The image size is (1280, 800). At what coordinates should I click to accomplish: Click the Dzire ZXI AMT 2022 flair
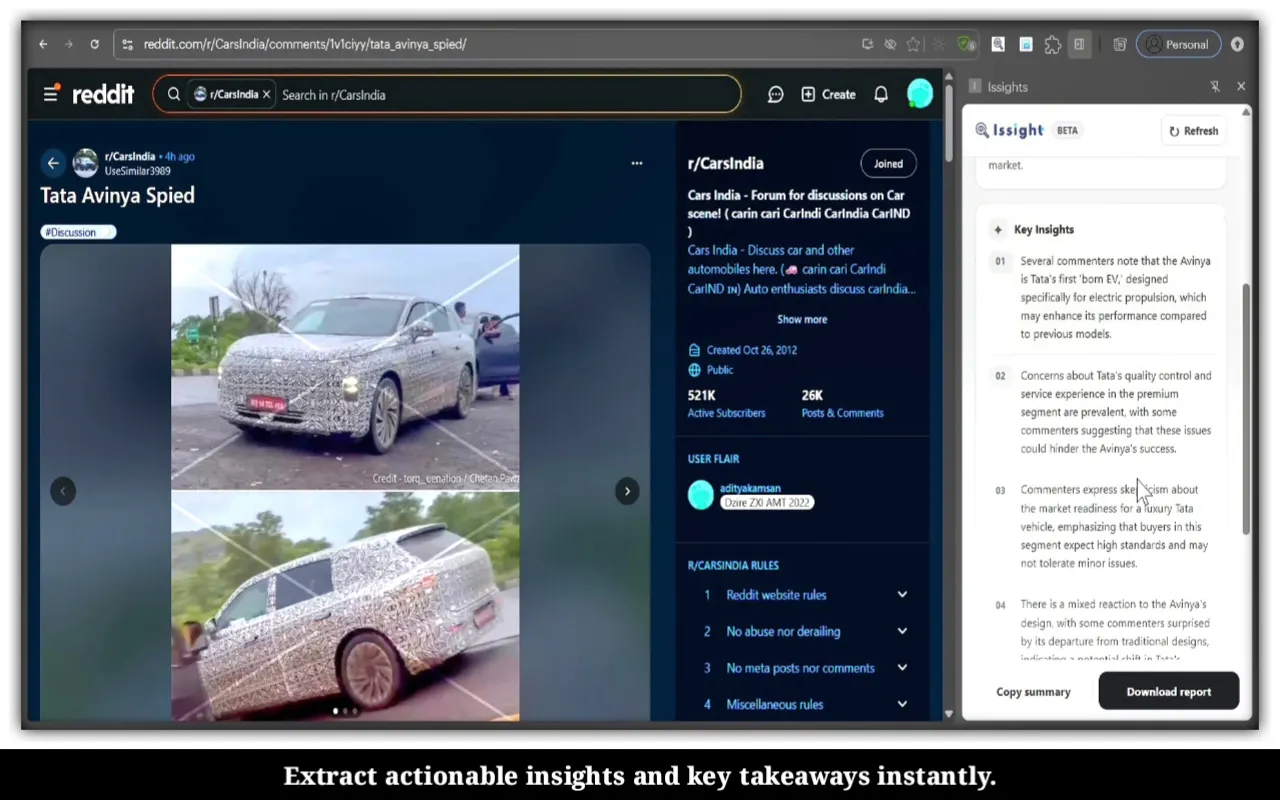click(767, 502)
